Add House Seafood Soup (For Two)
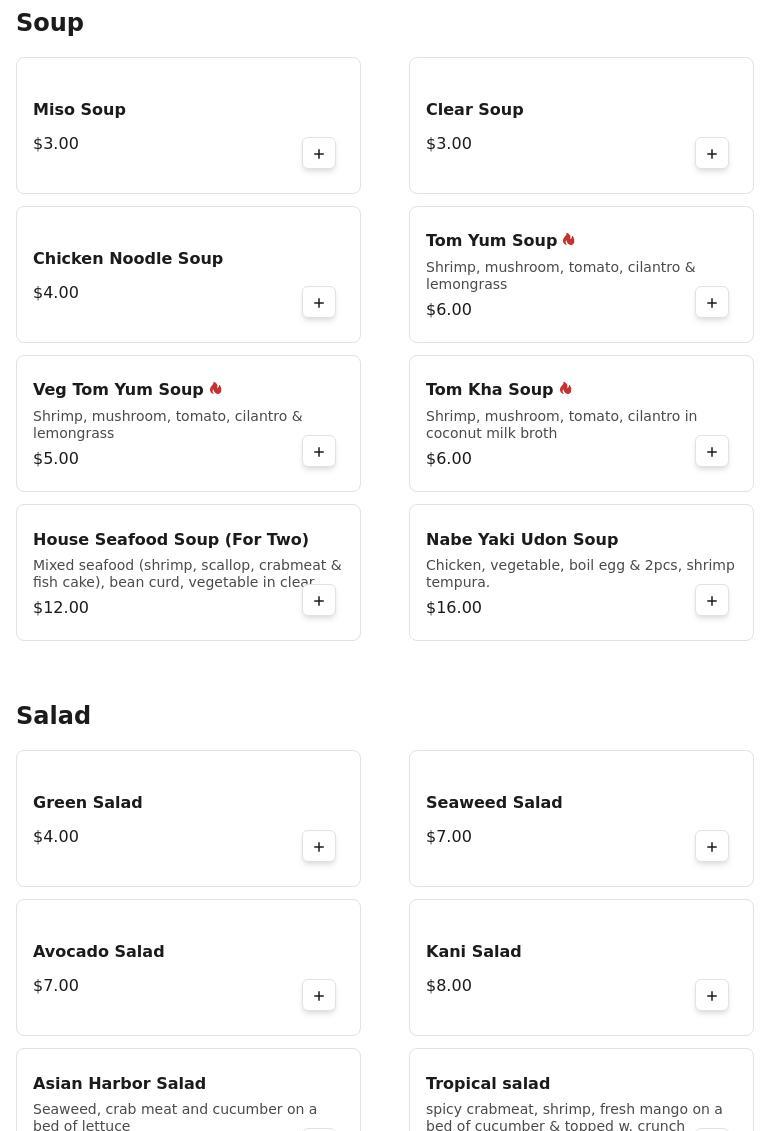This screenshot has height=1131, width=770. tap(319, 601)
